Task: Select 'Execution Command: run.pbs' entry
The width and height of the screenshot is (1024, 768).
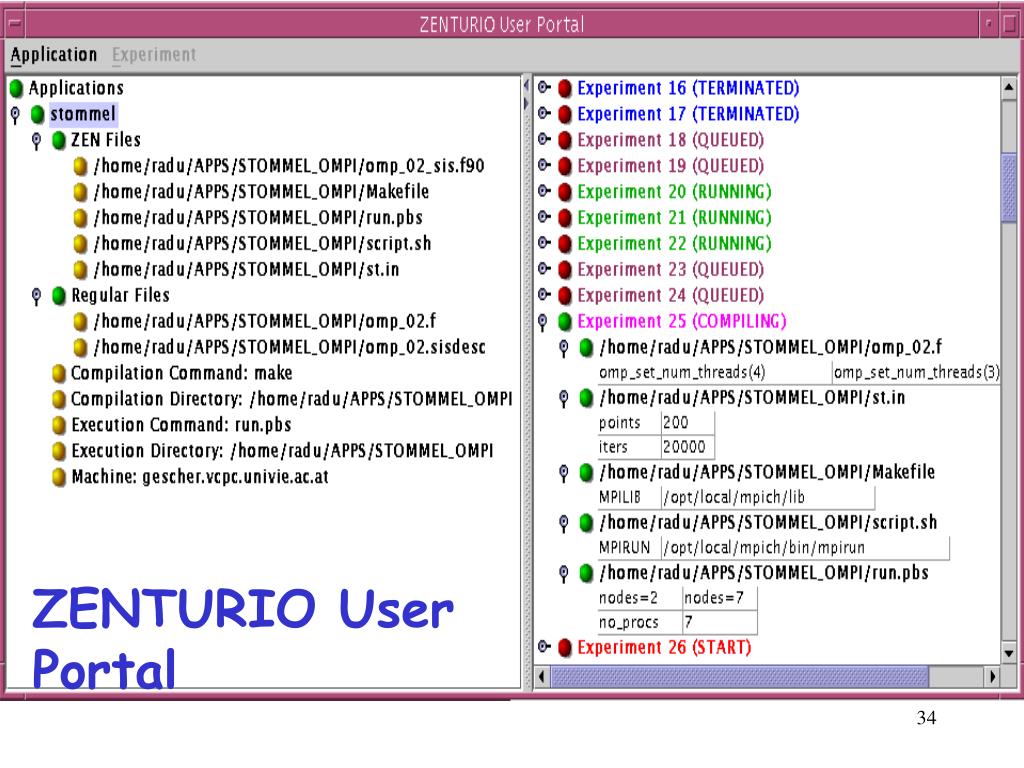Action: [181, 425]
